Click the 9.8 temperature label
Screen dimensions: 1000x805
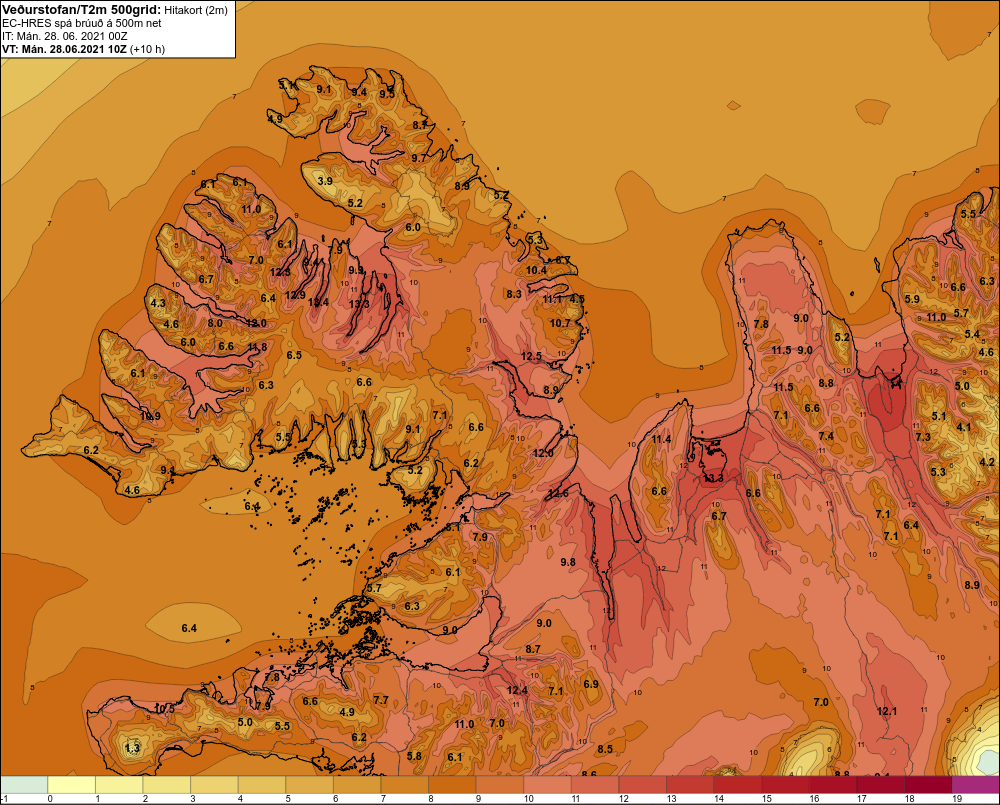[568, 561]
